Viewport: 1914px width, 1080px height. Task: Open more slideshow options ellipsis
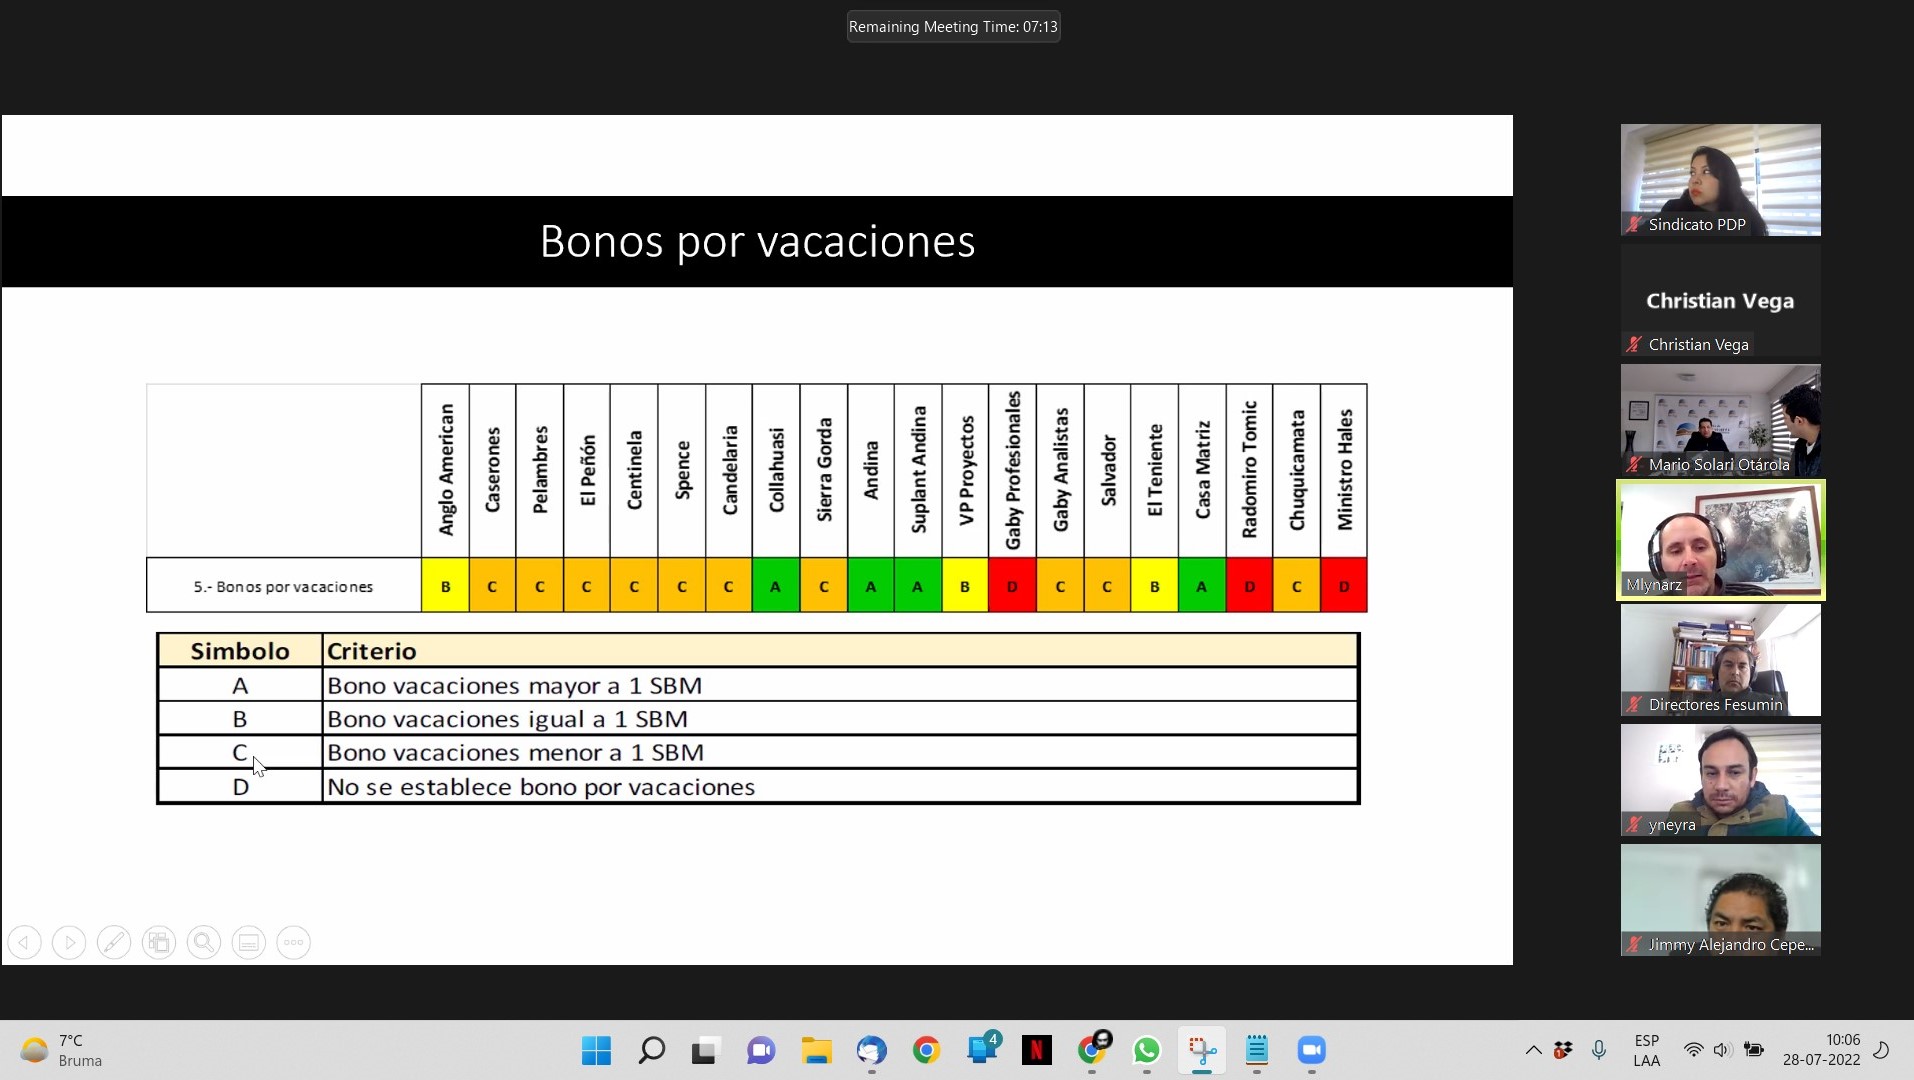coord(293,942)
